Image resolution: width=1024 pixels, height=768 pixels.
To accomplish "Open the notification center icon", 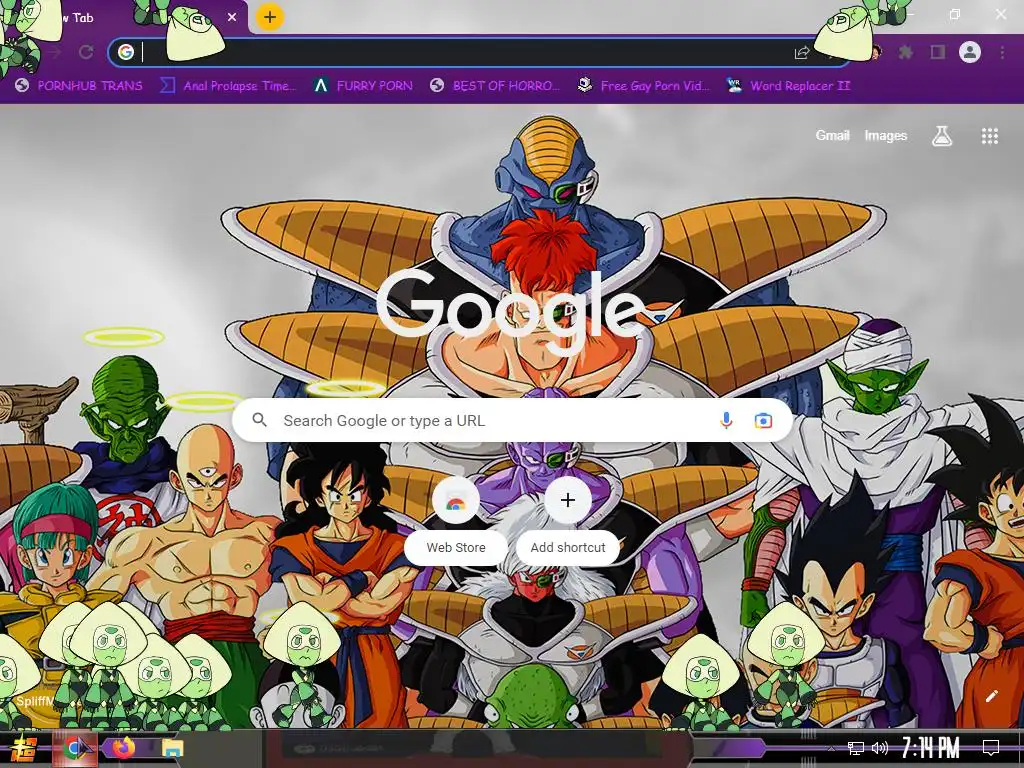I will point(991,748).
